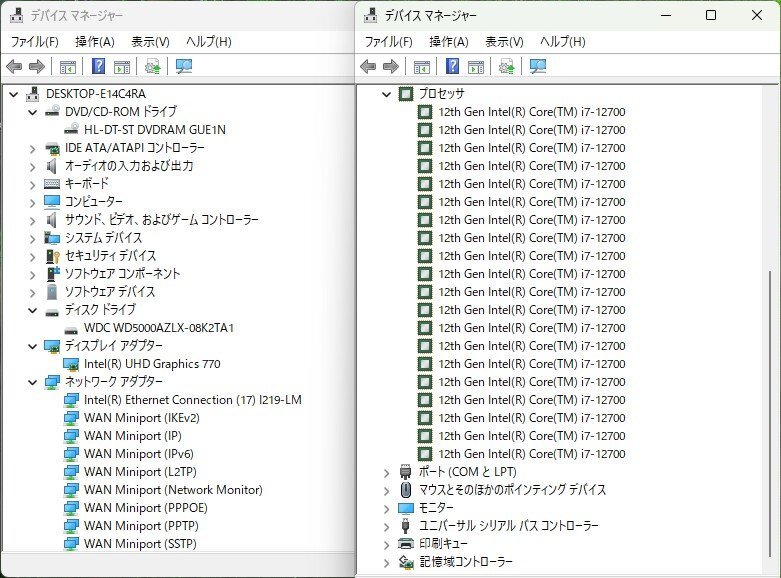Click right window vertical scrollbar thumb

(771, 414)
